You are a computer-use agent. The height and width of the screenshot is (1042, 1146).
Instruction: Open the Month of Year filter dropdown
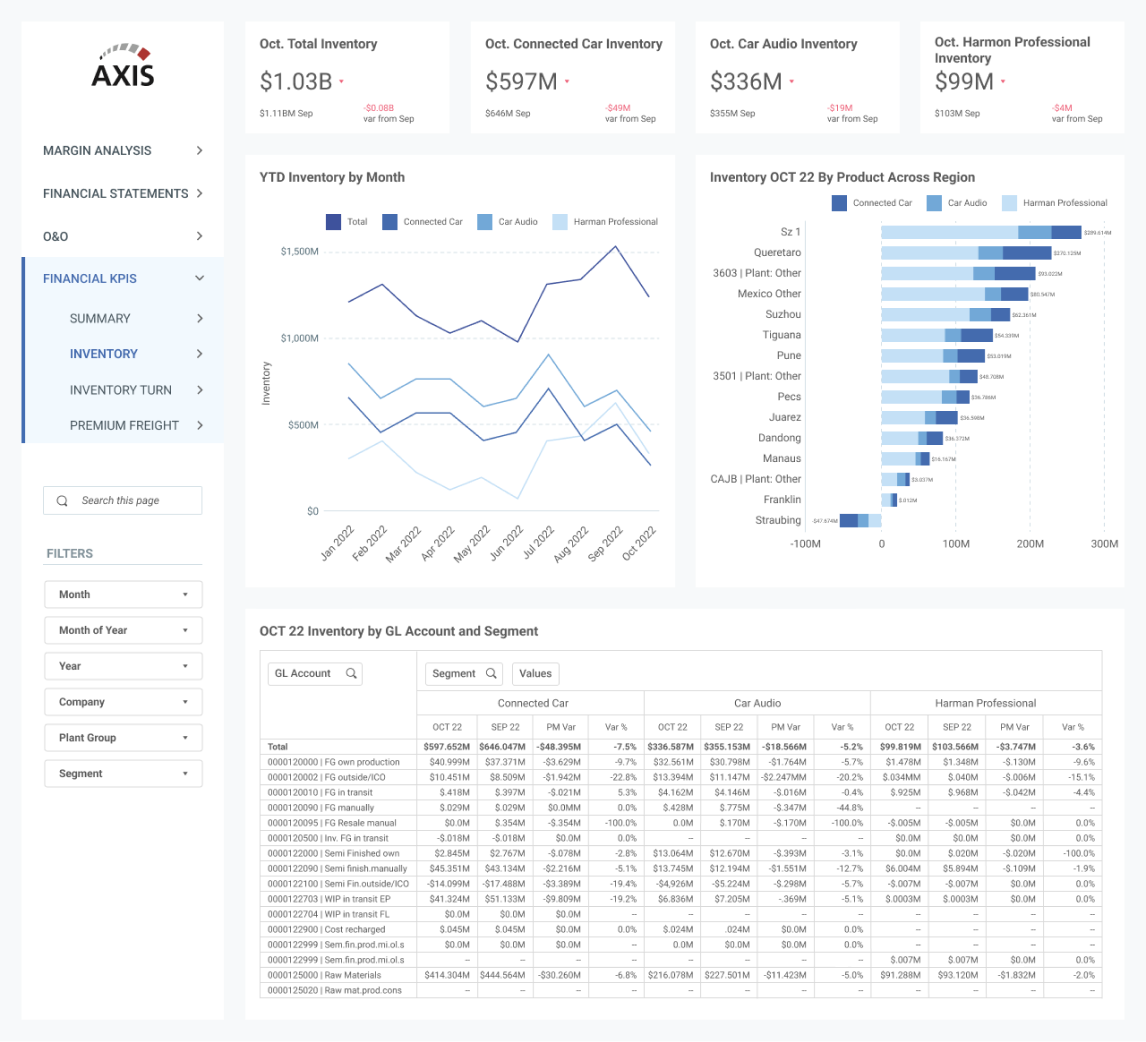click(123, 630)
